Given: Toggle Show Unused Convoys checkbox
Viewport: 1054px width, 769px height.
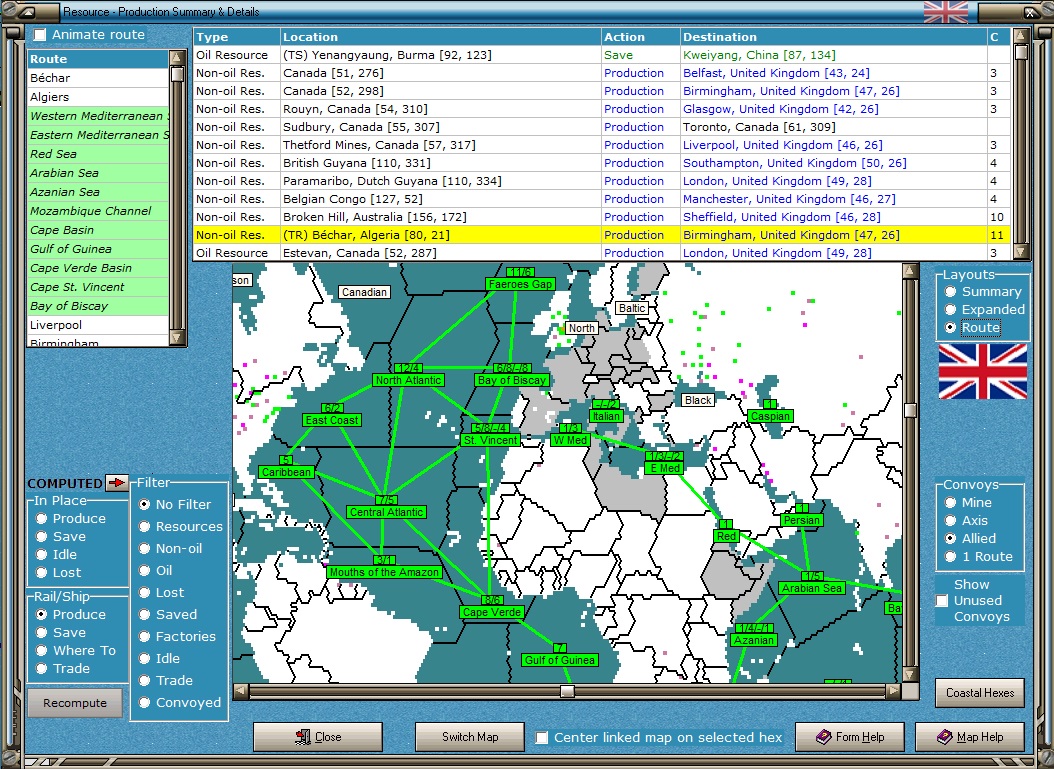Looking at the screenshot, I should point(942,601).
